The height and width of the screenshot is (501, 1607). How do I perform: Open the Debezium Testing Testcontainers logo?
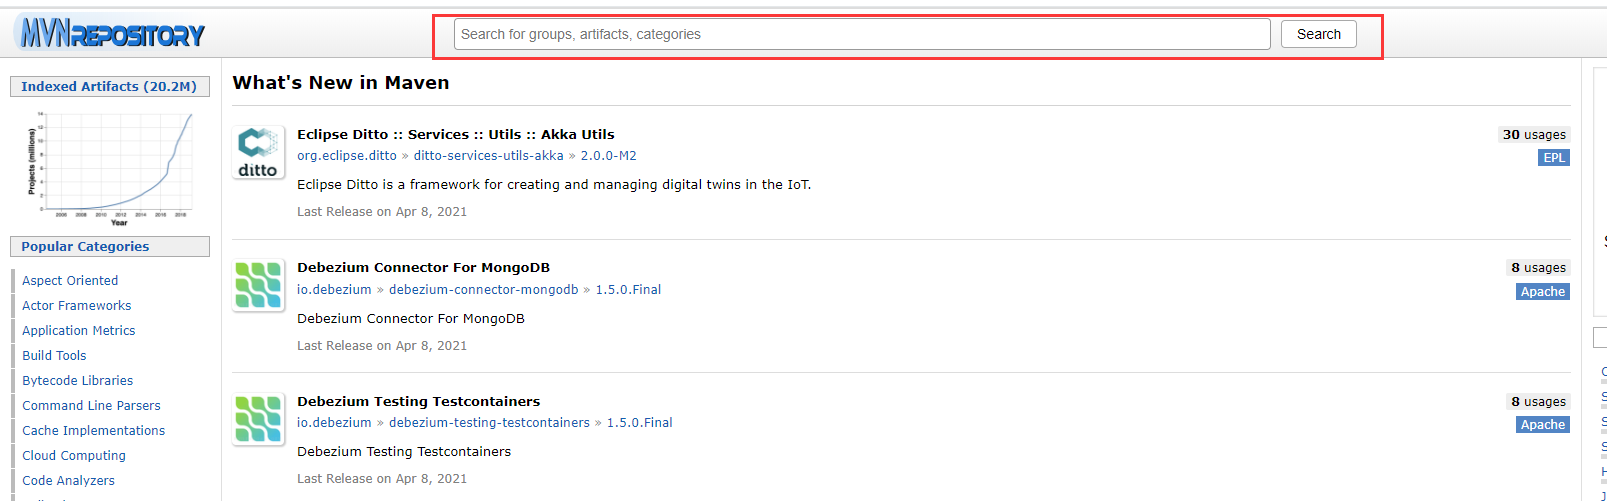click(258, 419)
